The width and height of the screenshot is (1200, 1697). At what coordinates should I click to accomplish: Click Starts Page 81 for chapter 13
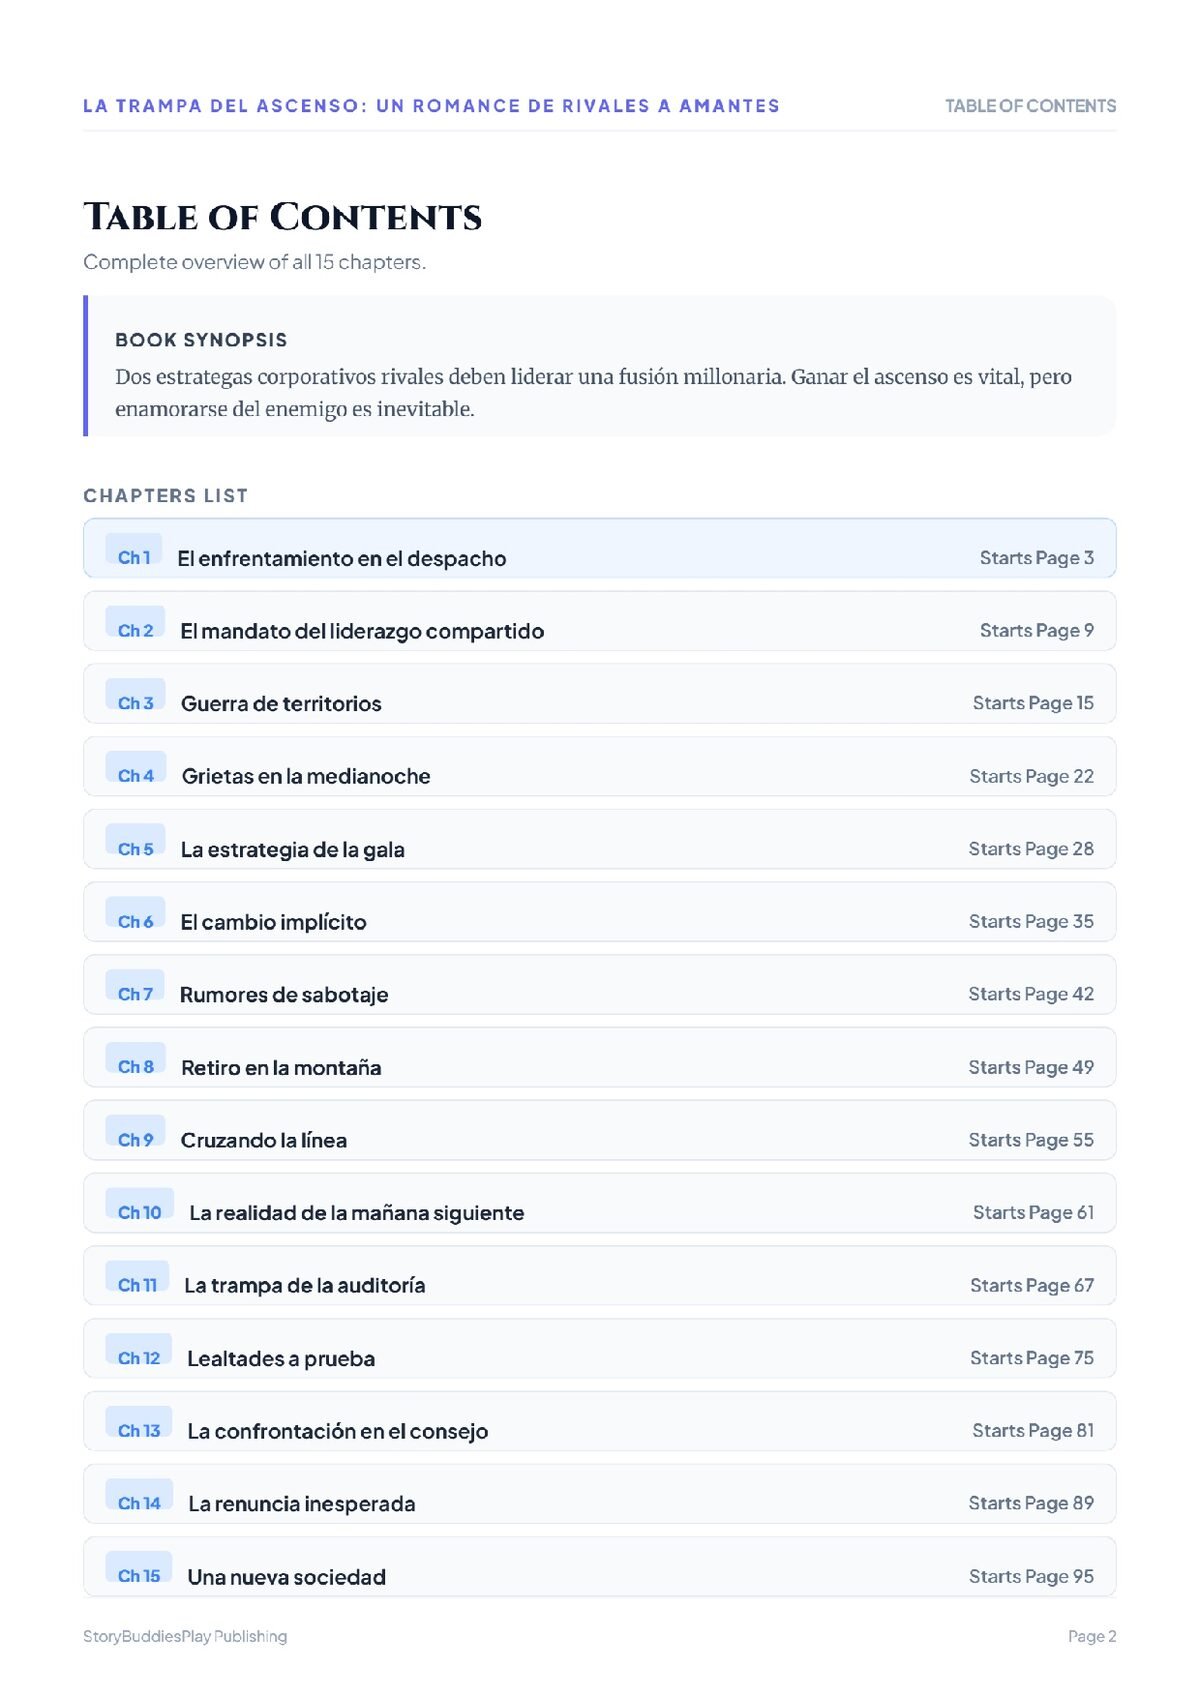coord(1033,1430)
